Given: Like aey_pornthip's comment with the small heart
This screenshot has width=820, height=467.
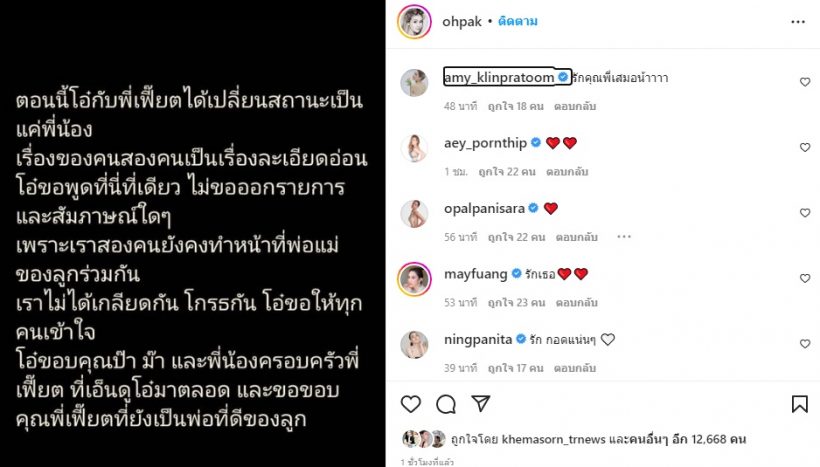Looking at the screenshot, I should pos(805,147).
